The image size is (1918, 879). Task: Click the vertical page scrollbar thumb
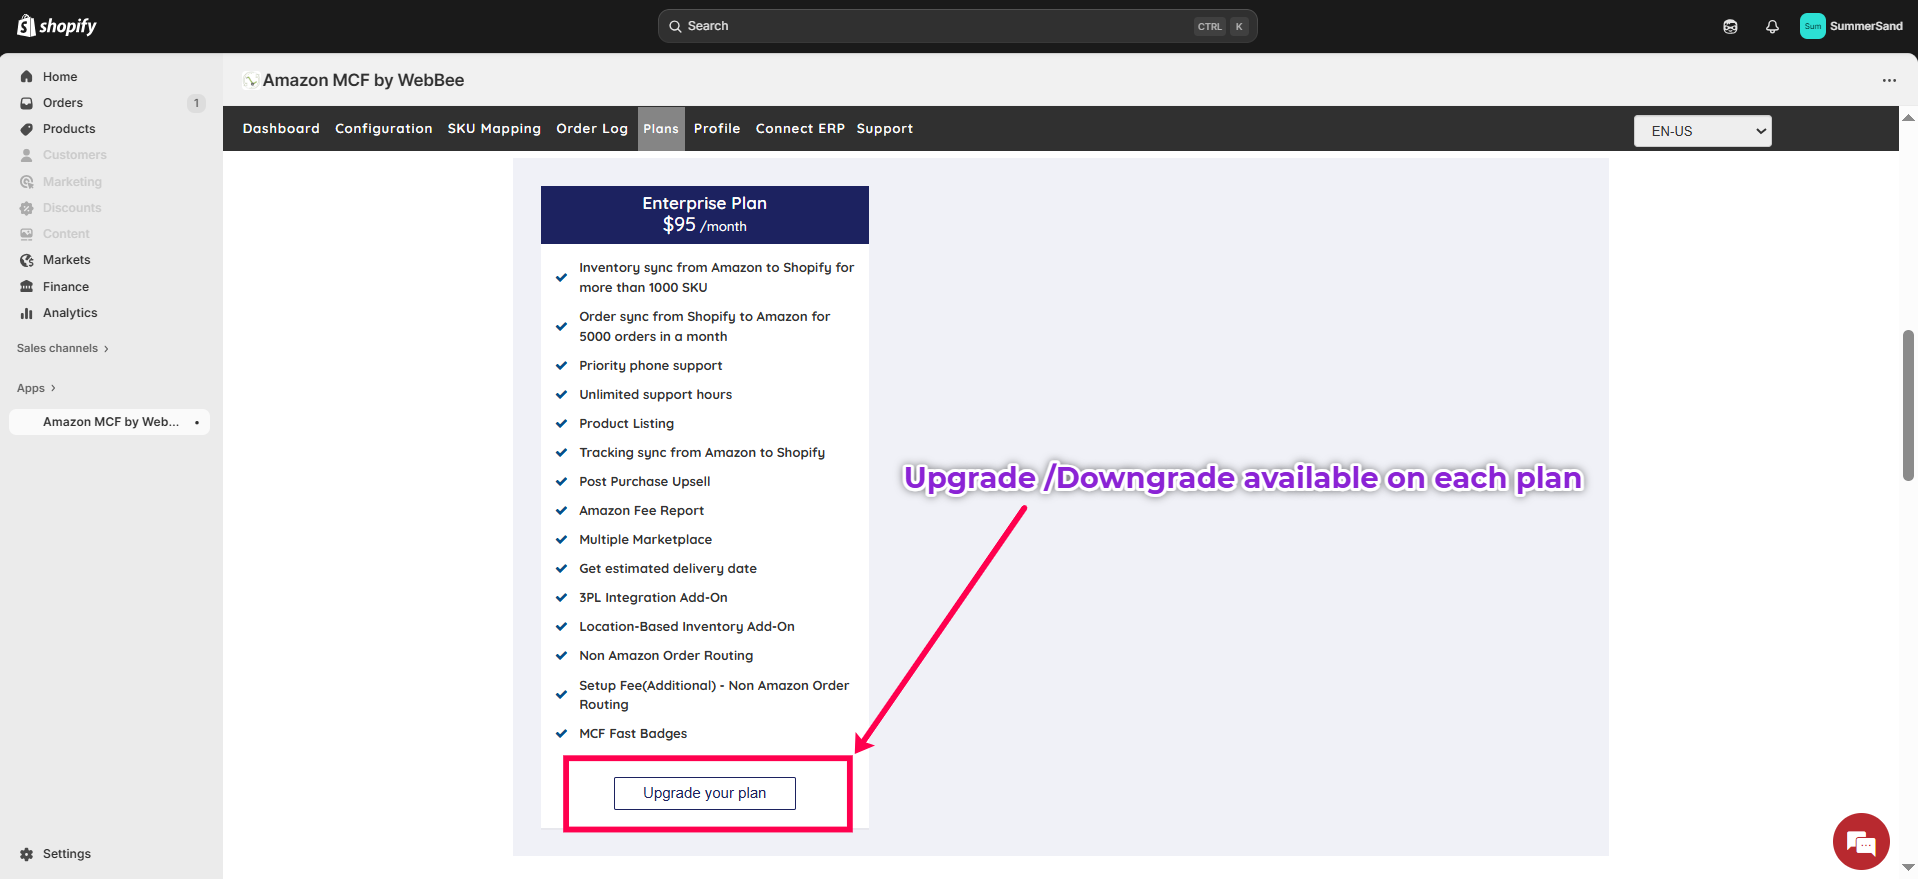click(x=1908, y=405)
